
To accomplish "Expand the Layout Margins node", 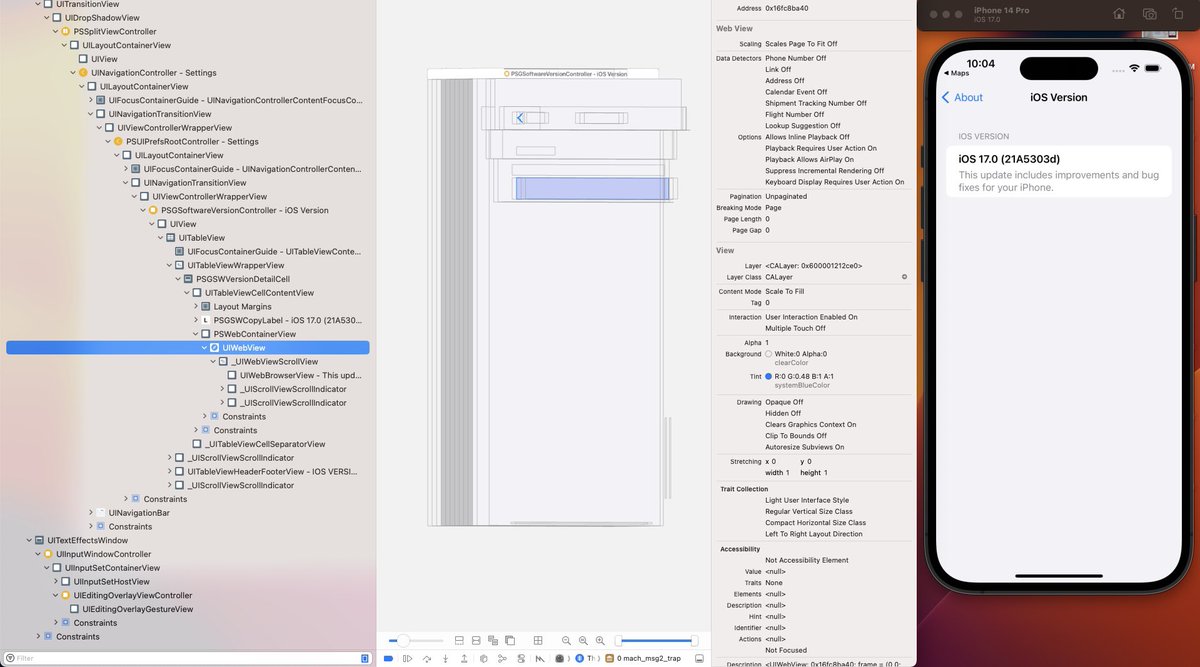I will click(196, 306).
